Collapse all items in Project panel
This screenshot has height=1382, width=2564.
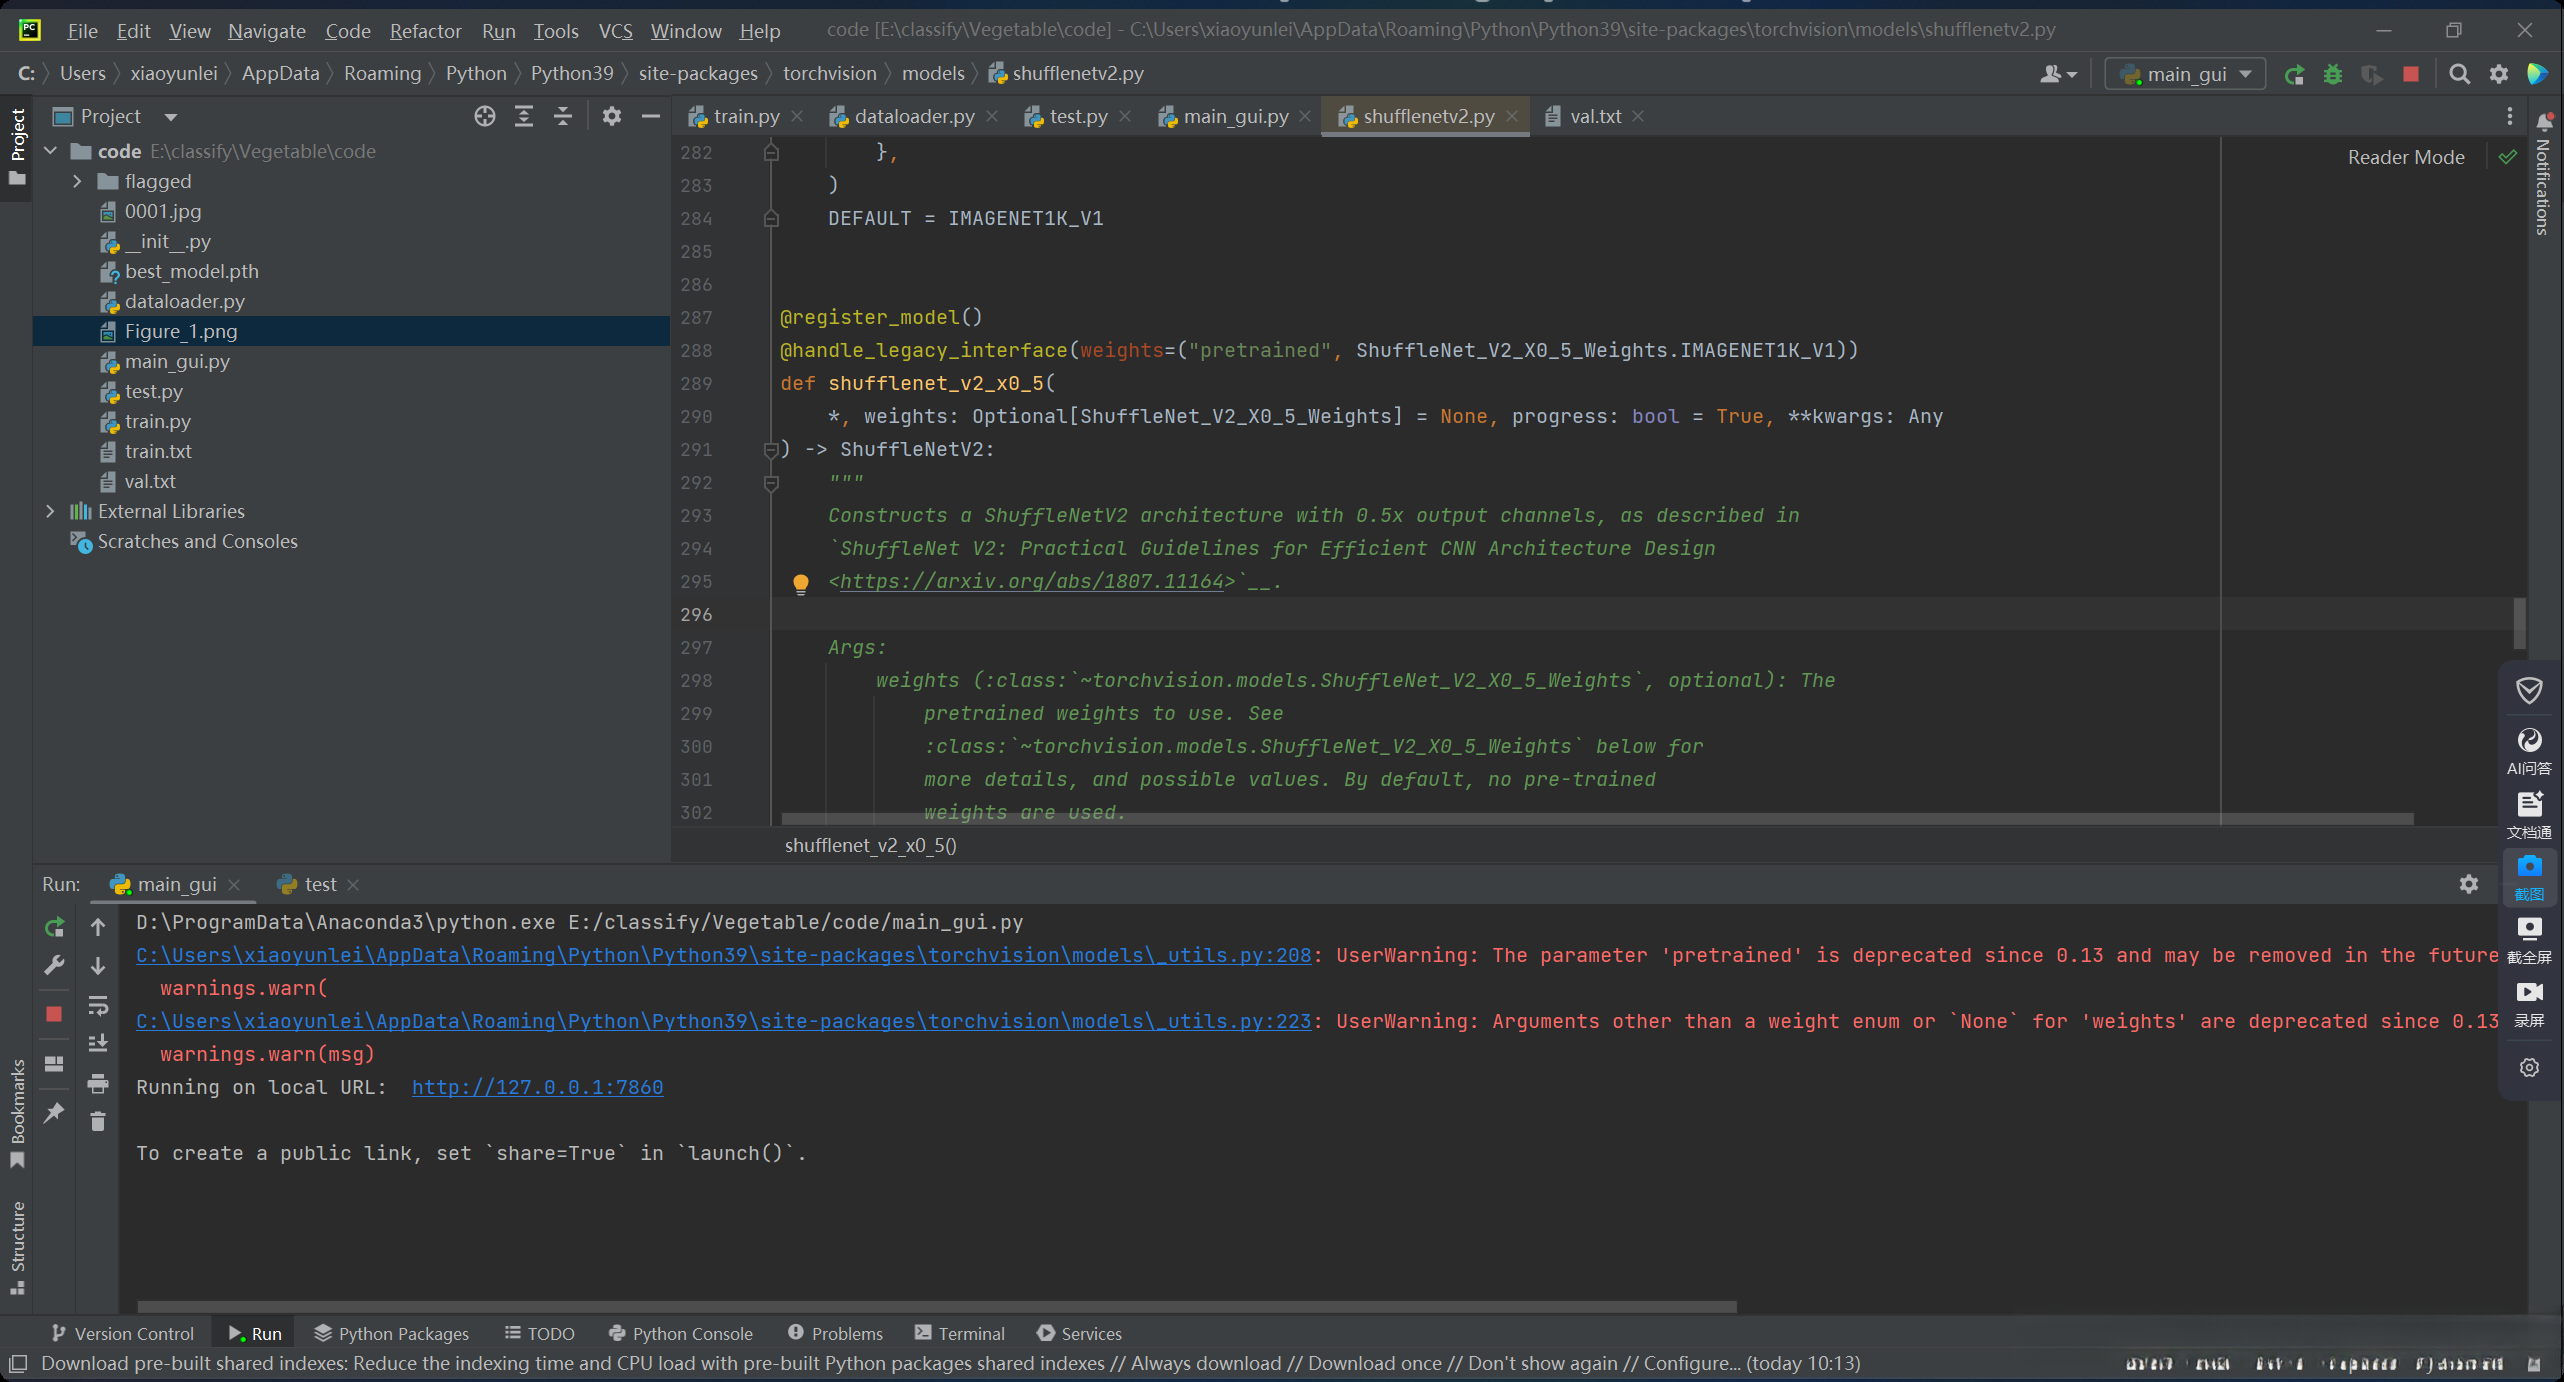[563, 116]
